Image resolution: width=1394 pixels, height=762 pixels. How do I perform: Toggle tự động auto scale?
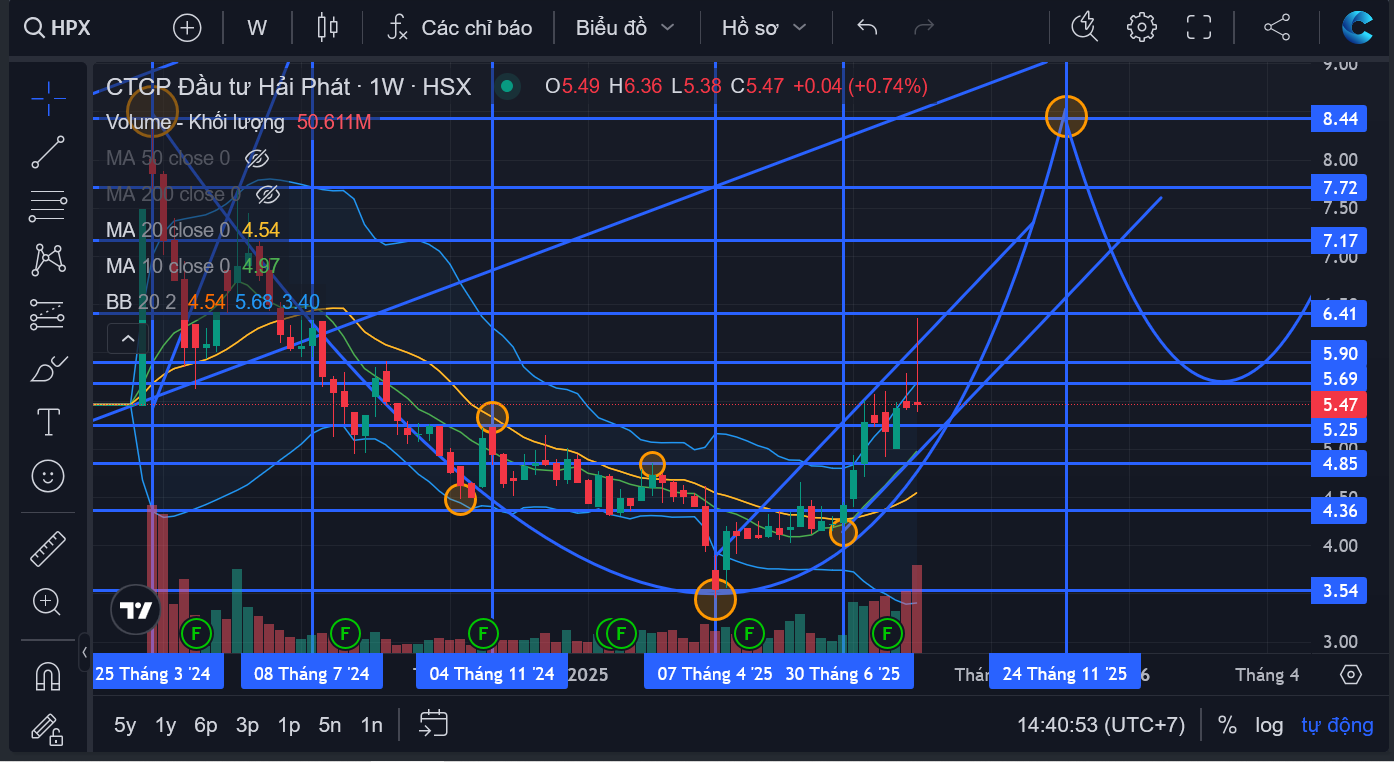coord(1337,725)
